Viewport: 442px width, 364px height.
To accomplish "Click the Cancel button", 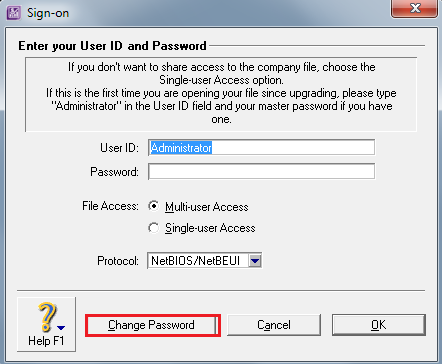I will click(274, 325).
